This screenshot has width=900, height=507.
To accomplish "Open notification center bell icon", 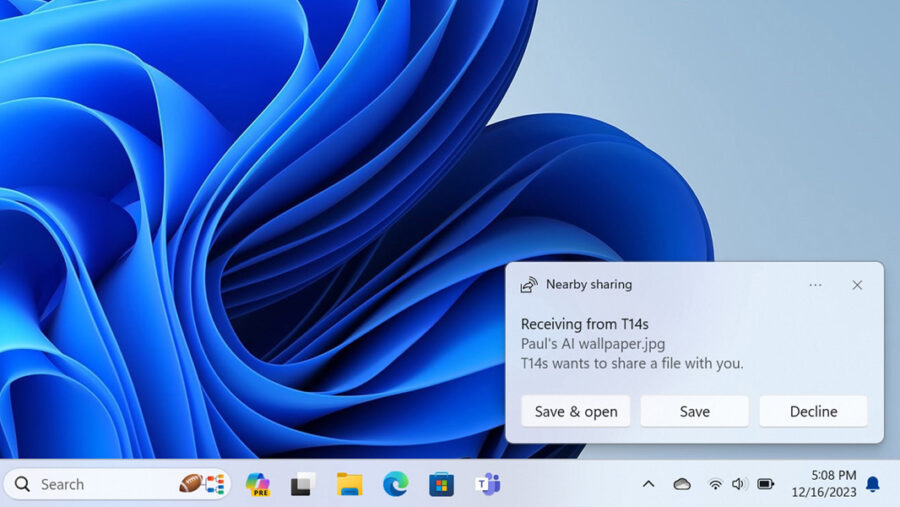I will point(872,484).
